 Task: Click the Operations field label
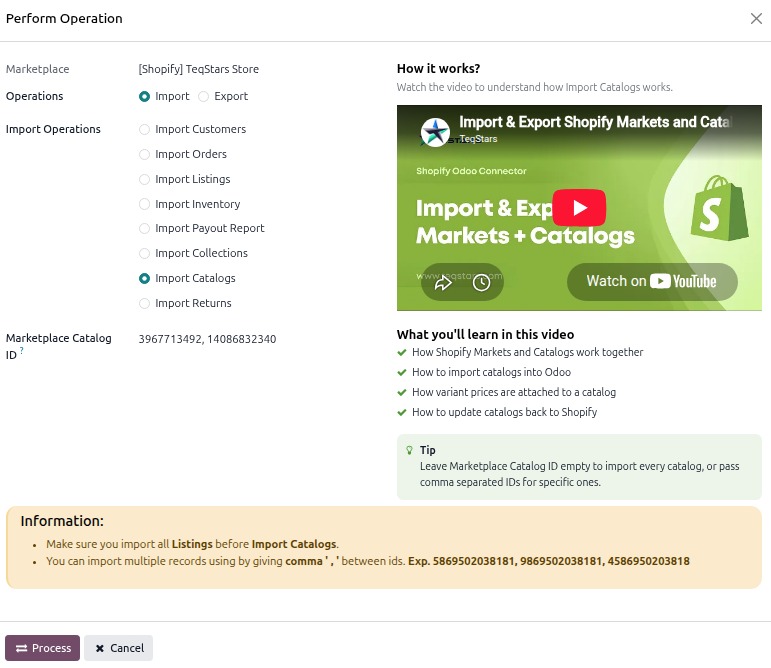tap(34, 96)
